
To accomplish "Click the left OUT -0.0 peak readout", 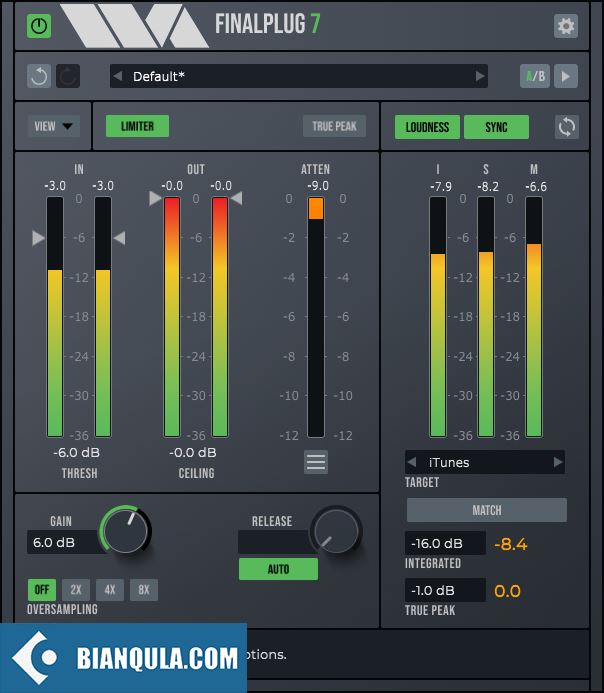I will click(x=172, y=186).
